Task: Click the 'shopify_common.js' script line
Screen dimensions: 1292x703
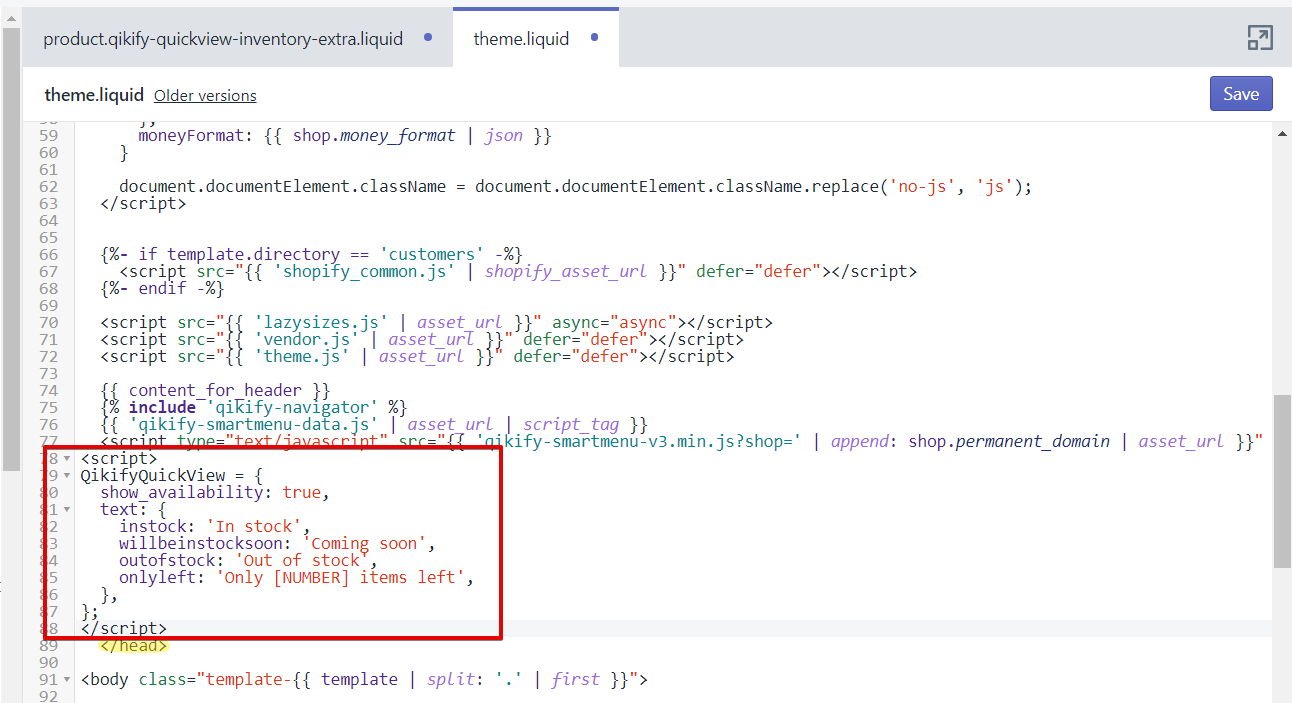Action: point(518,271)
